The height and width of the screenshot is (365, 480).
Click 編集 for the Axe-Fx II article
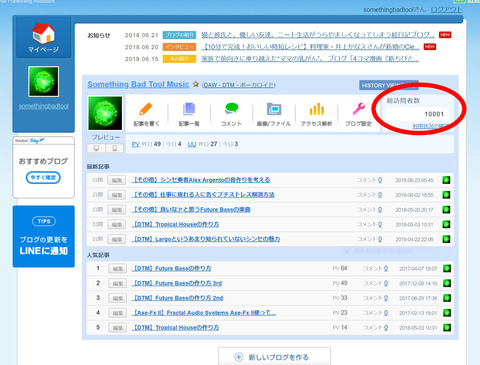[117, 313]
